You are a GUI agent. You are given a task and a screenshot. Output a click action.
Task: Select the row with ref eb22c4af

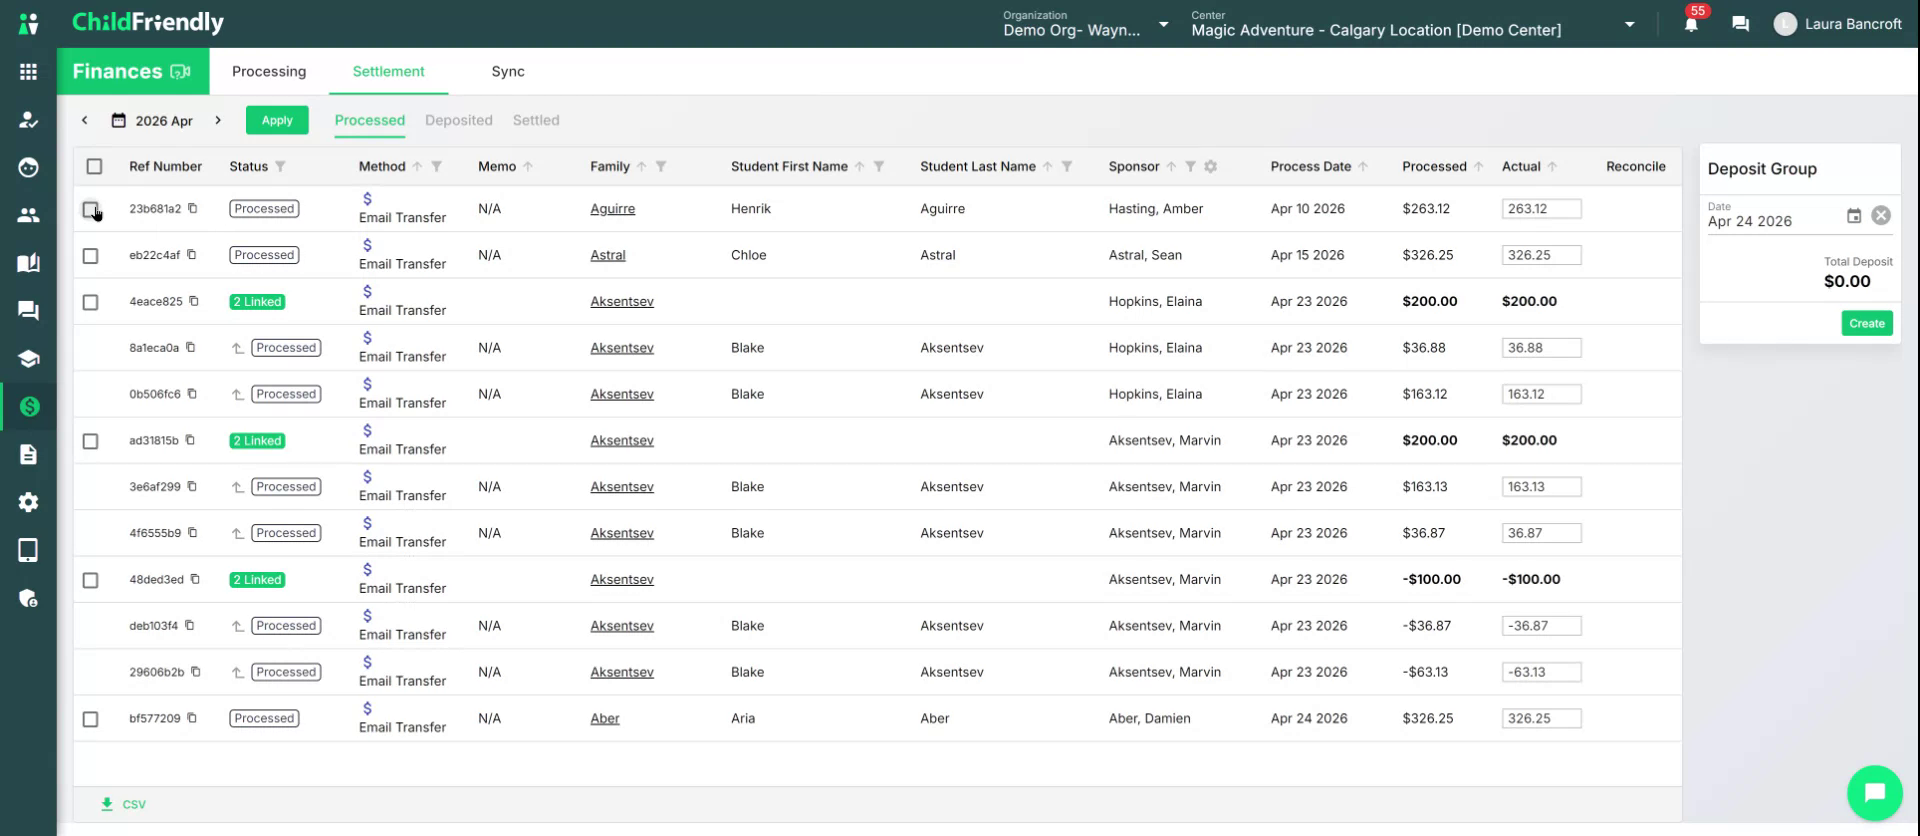(x=90, y=256)
